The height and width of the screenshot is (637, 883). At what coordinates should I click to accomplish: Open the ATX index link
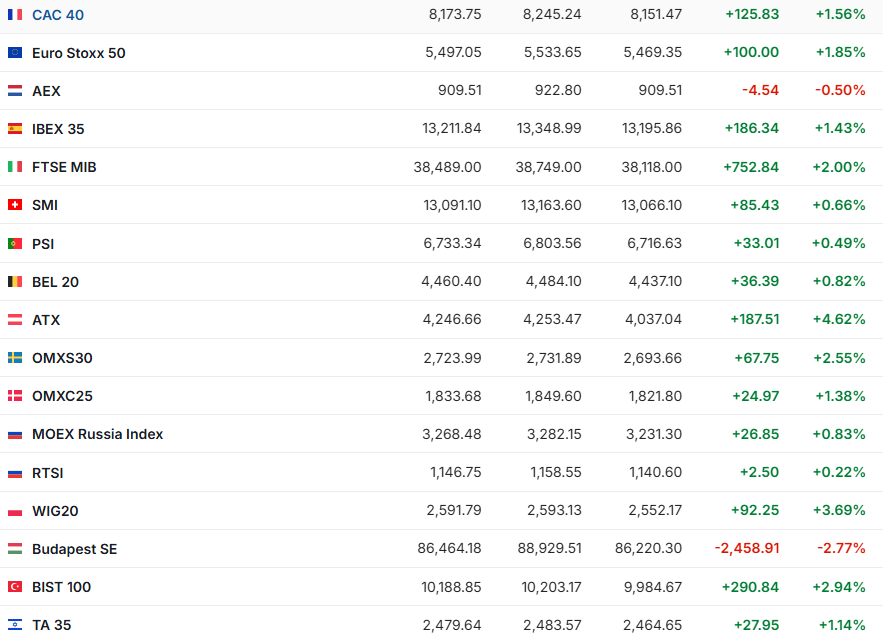click(46, 320)
